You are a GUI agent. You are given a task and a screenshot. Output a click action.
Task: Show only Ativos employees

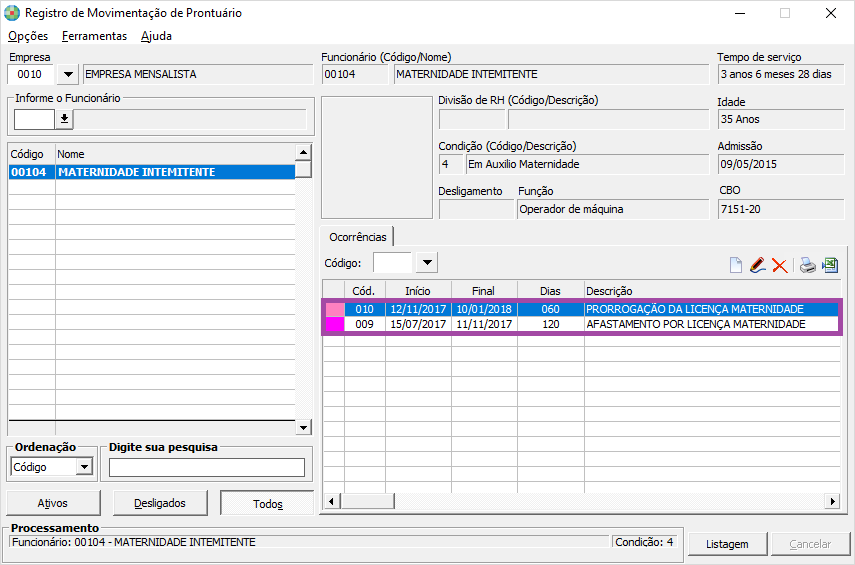tap(53, 503)
